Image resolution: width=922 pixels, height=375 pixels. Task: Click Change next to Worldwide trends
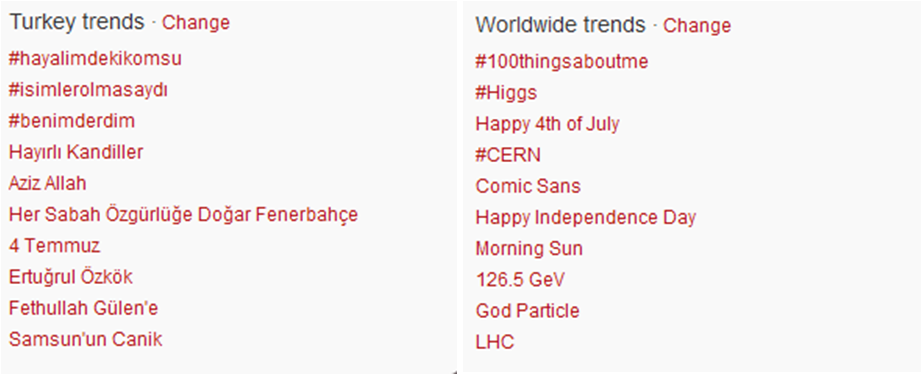pos(697,25)
